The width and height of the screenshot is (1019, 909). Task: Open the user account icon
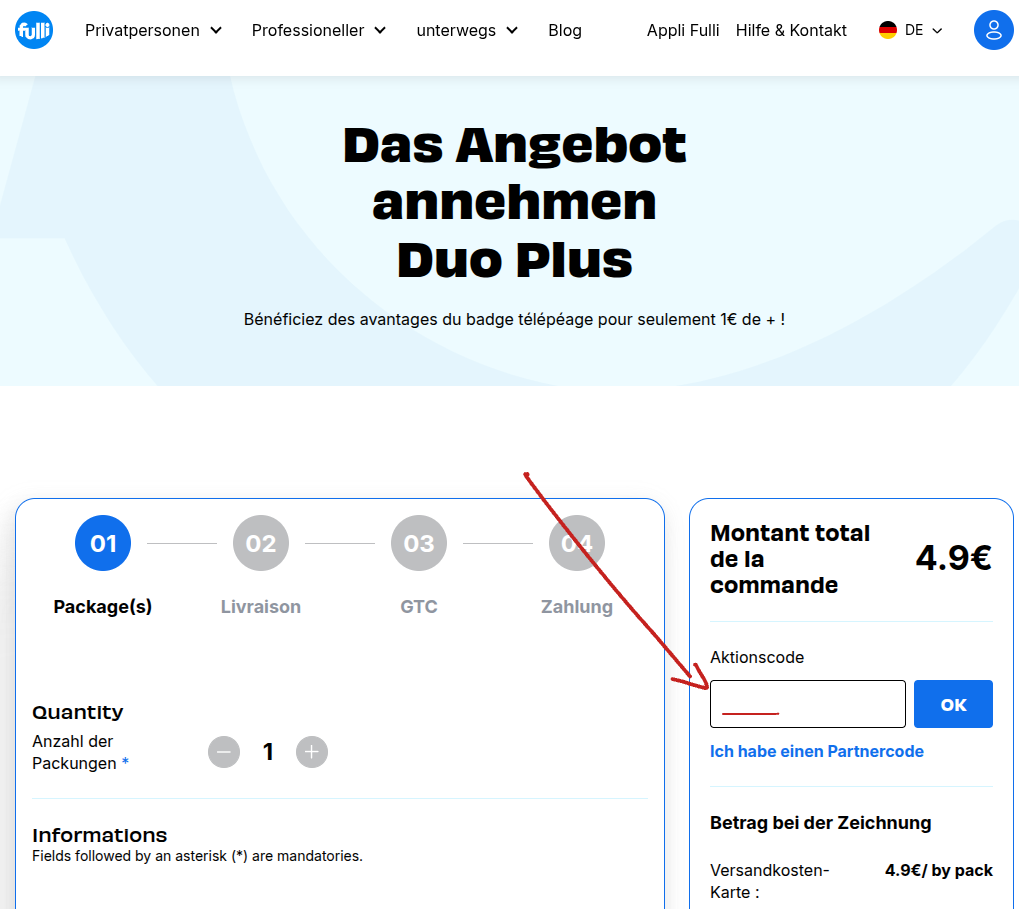pyautogui.click(x=993, y=30)
